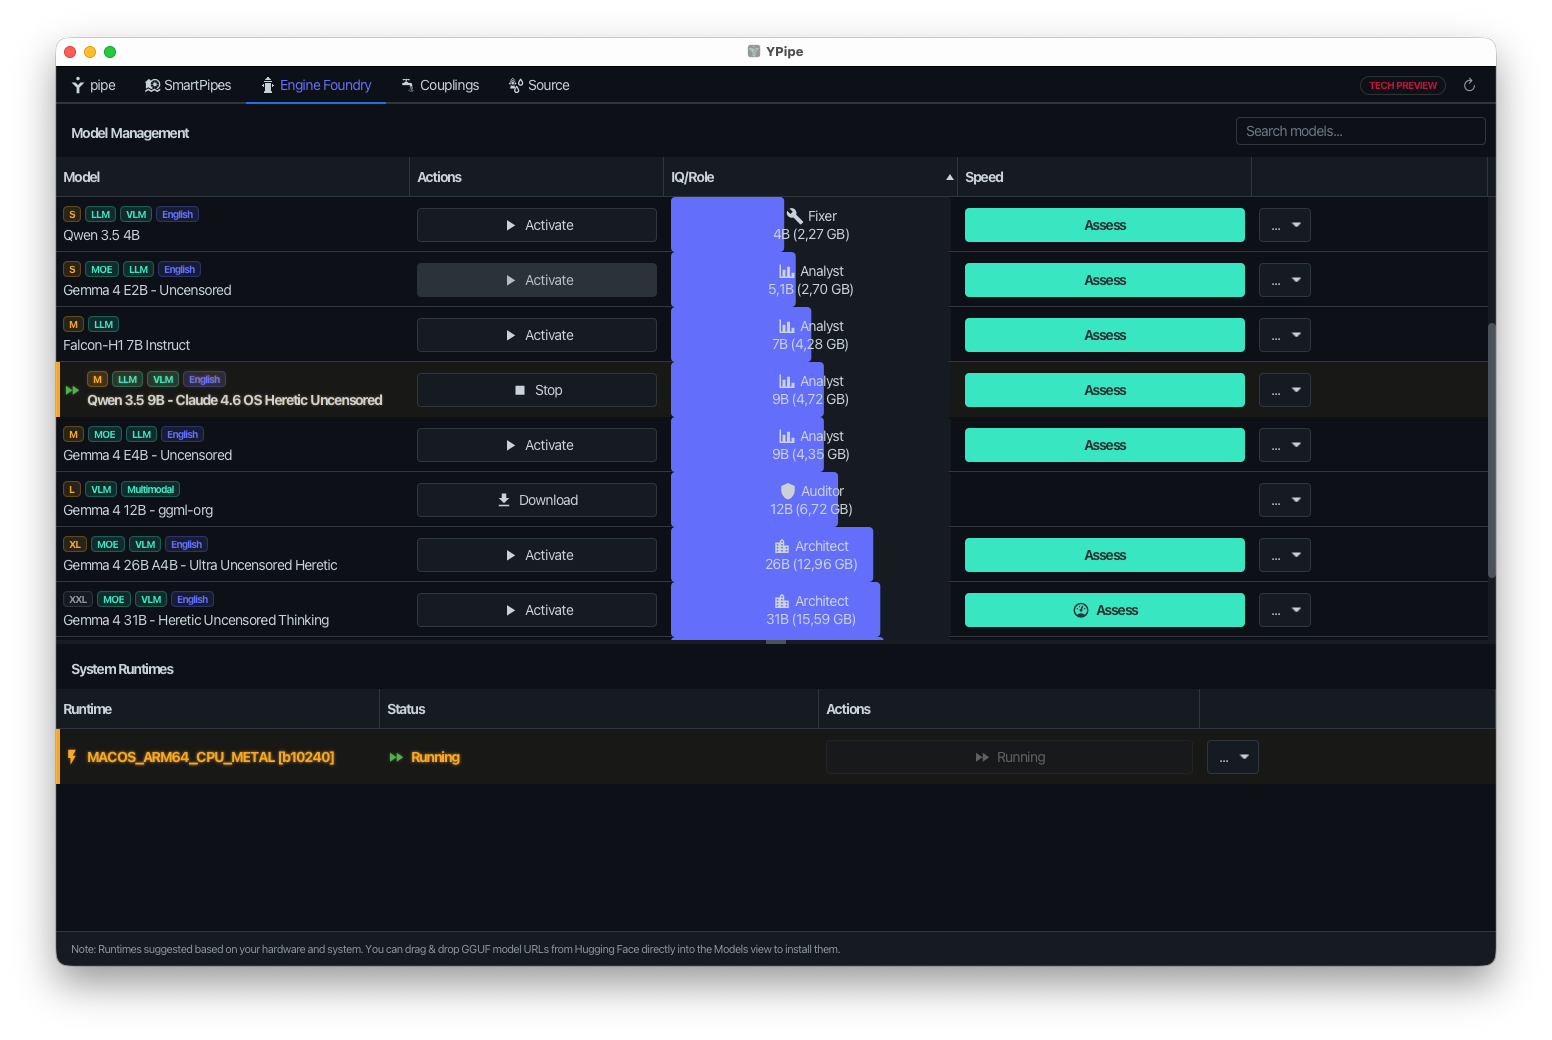Viewport: 1552px width, 1040px height.
Task: Click the English tag on Qwen 3.5 4B
Action: pyautogui.click(x=178, y=215)
